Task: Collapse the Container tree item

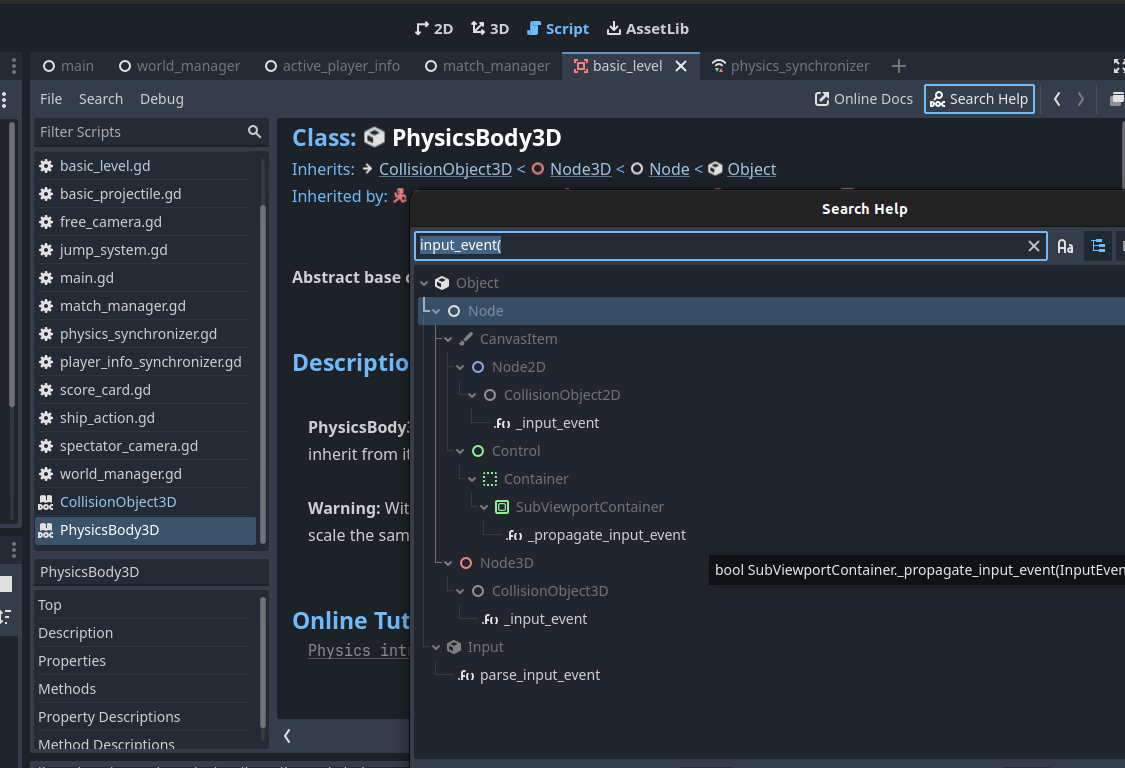Action: point(472,479)
